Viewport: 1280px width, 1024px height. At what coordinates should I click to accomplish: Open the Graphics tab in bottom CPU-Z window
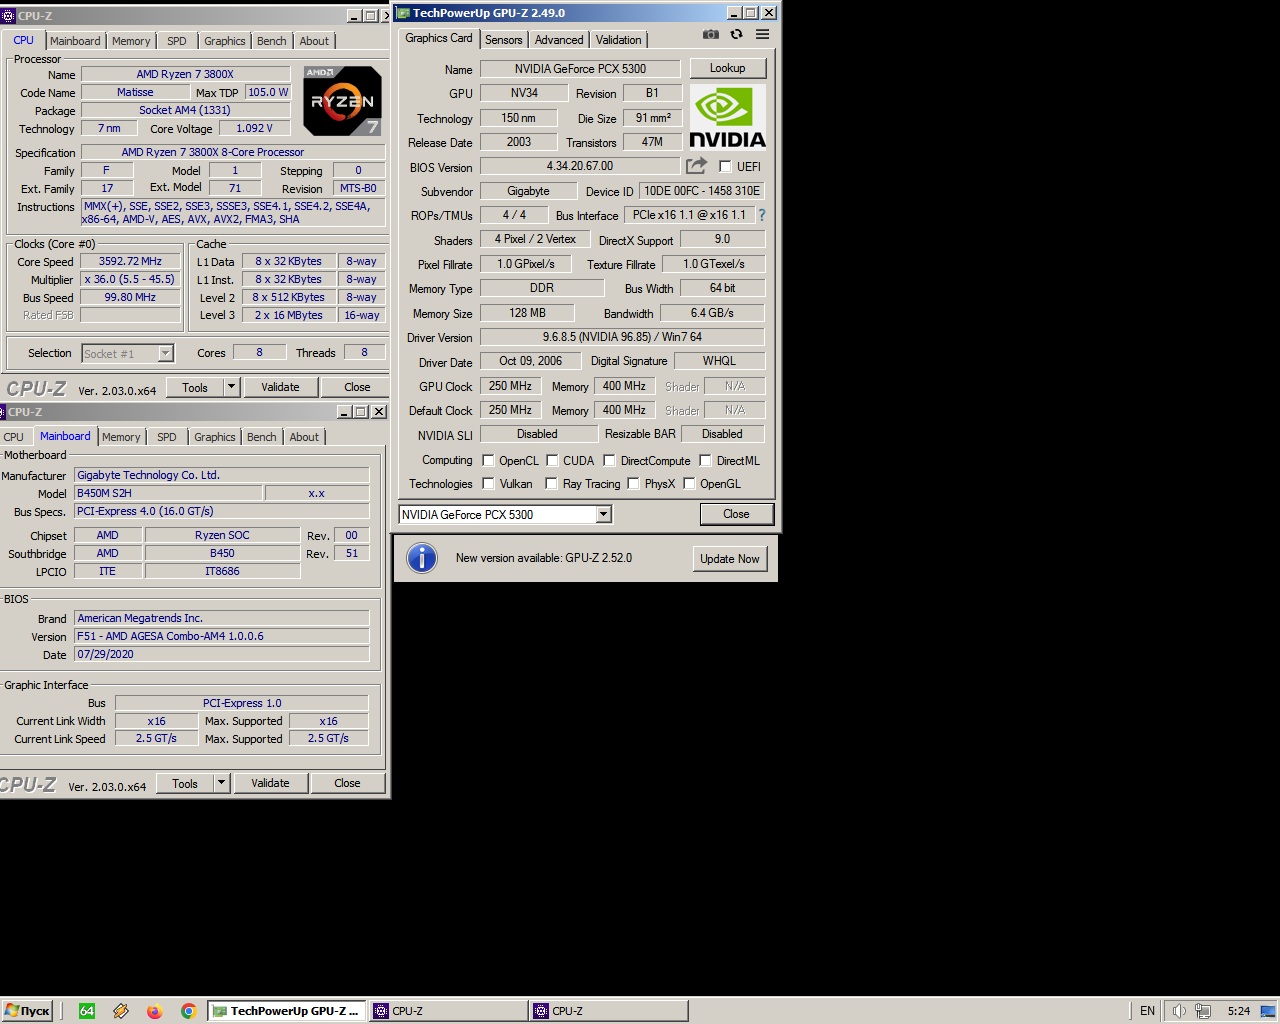coord(215,437)
